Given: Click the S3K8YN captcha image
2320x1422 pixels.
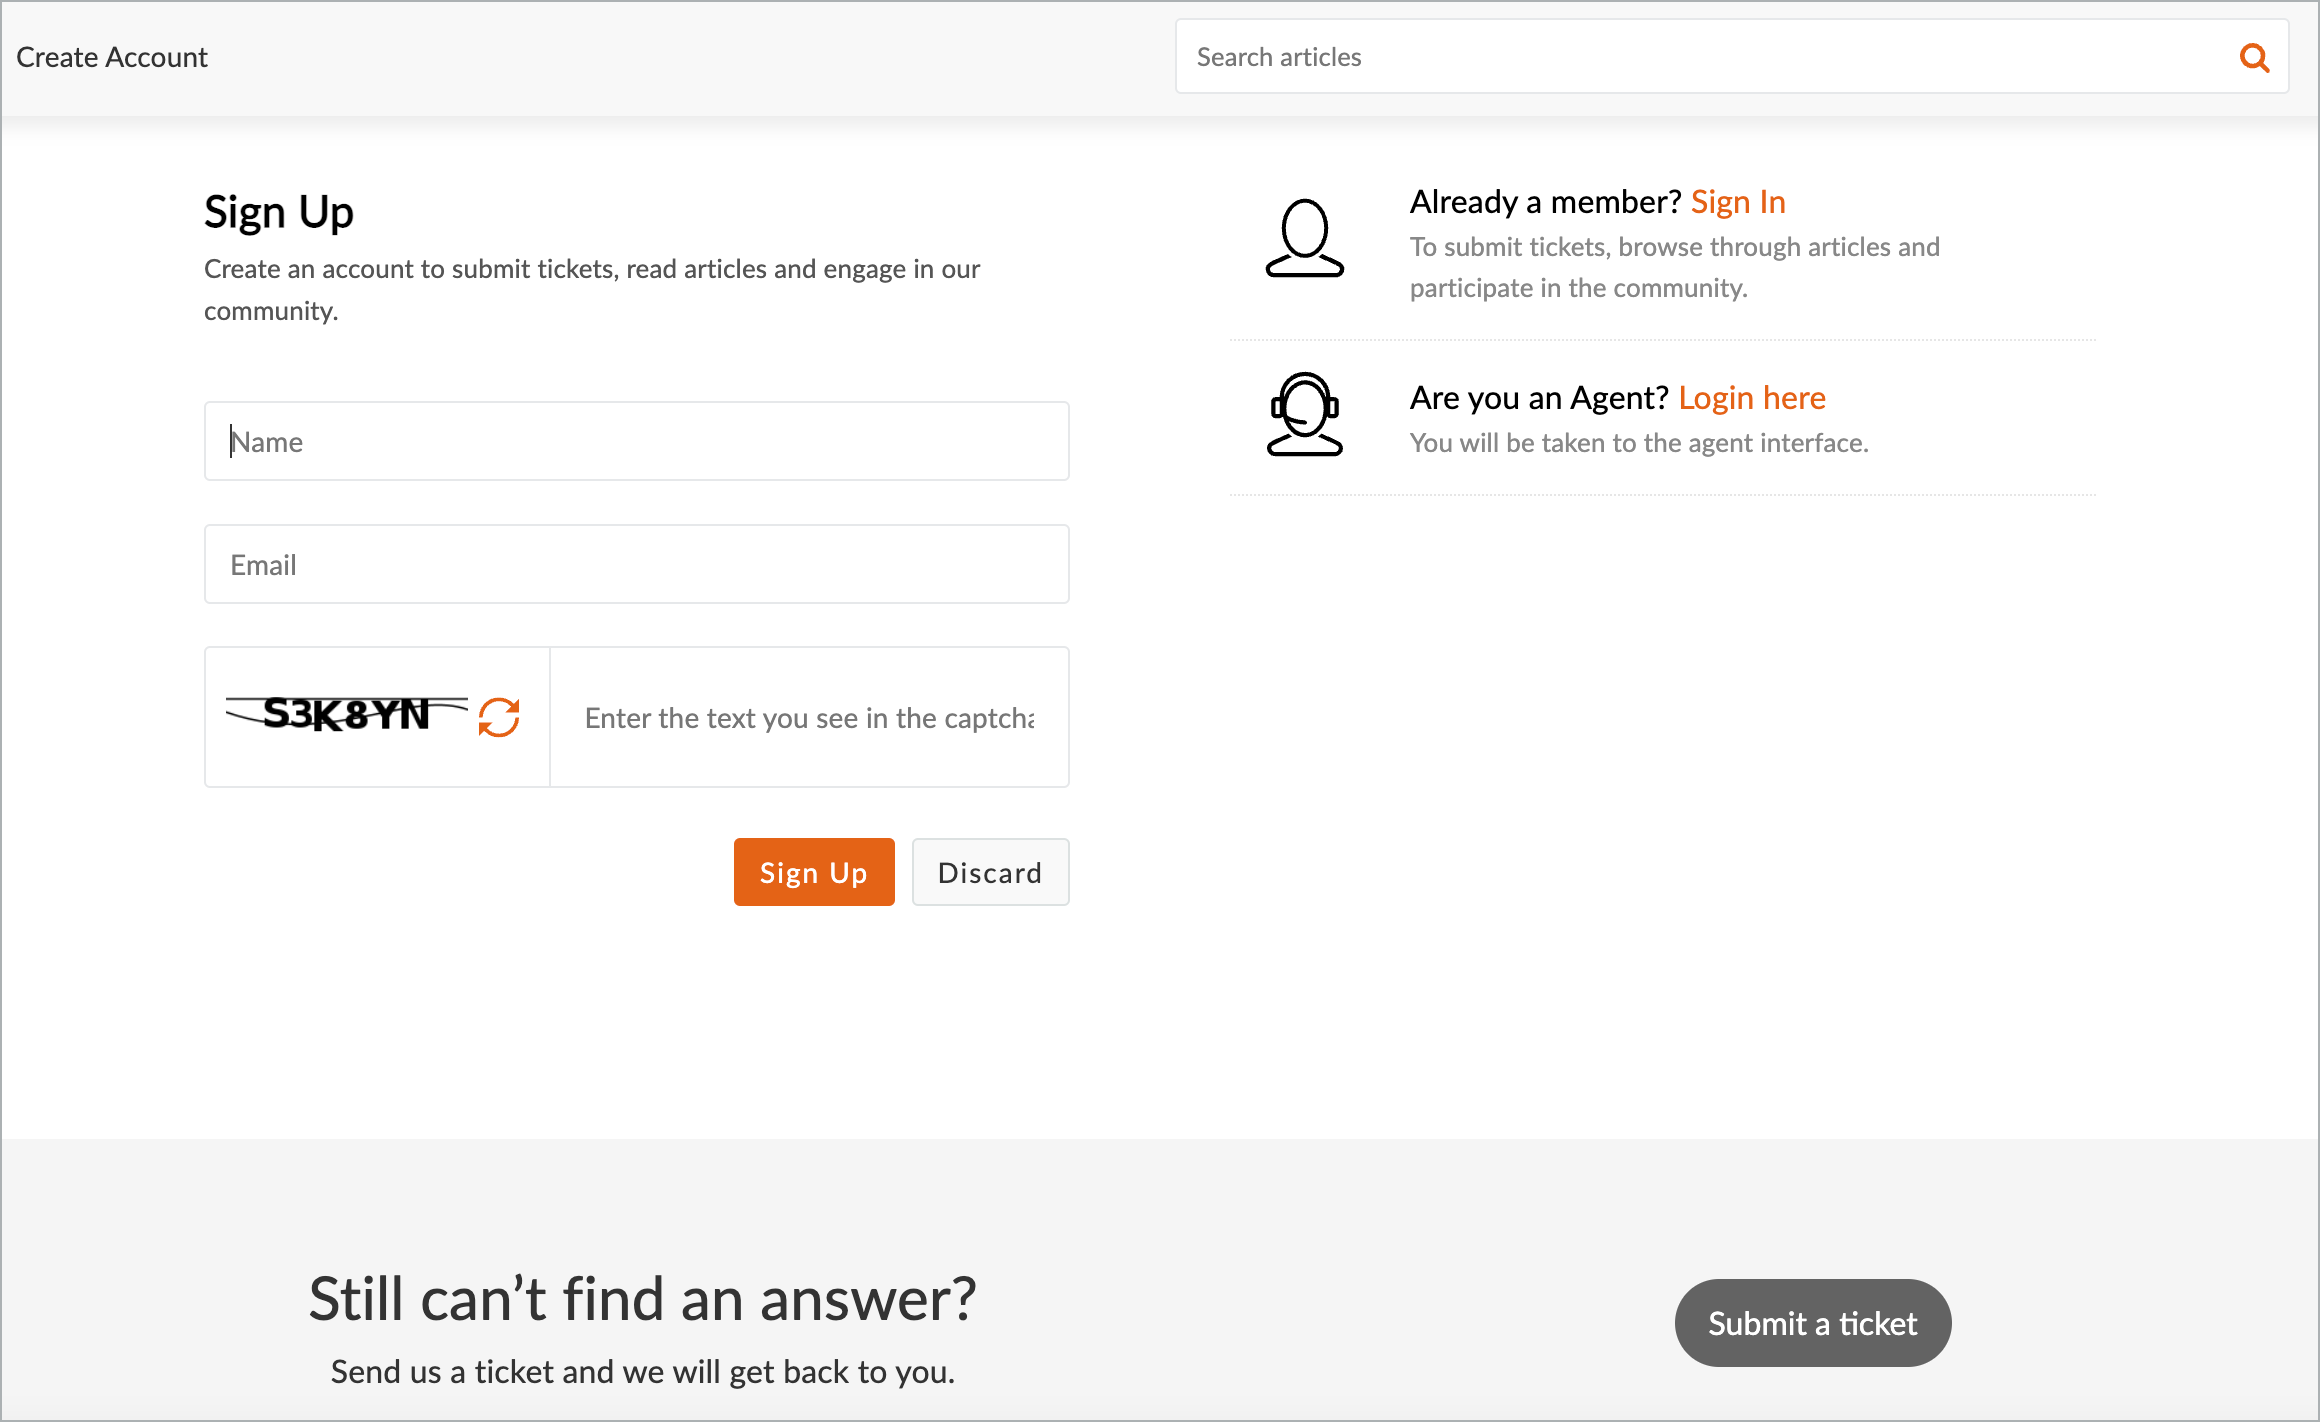Looking at the screenshot, I should (346, 714).
